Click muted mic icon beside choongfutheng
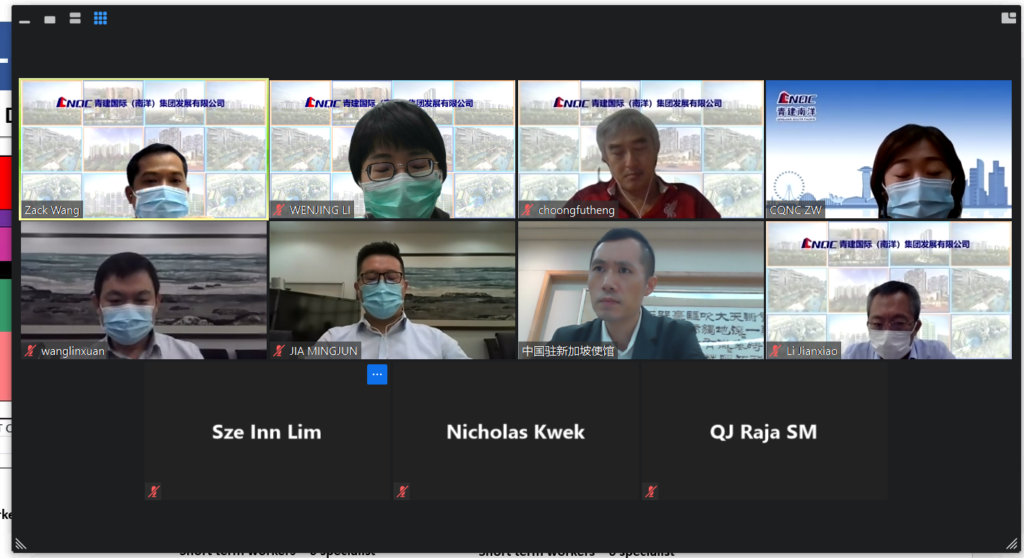 528,210
